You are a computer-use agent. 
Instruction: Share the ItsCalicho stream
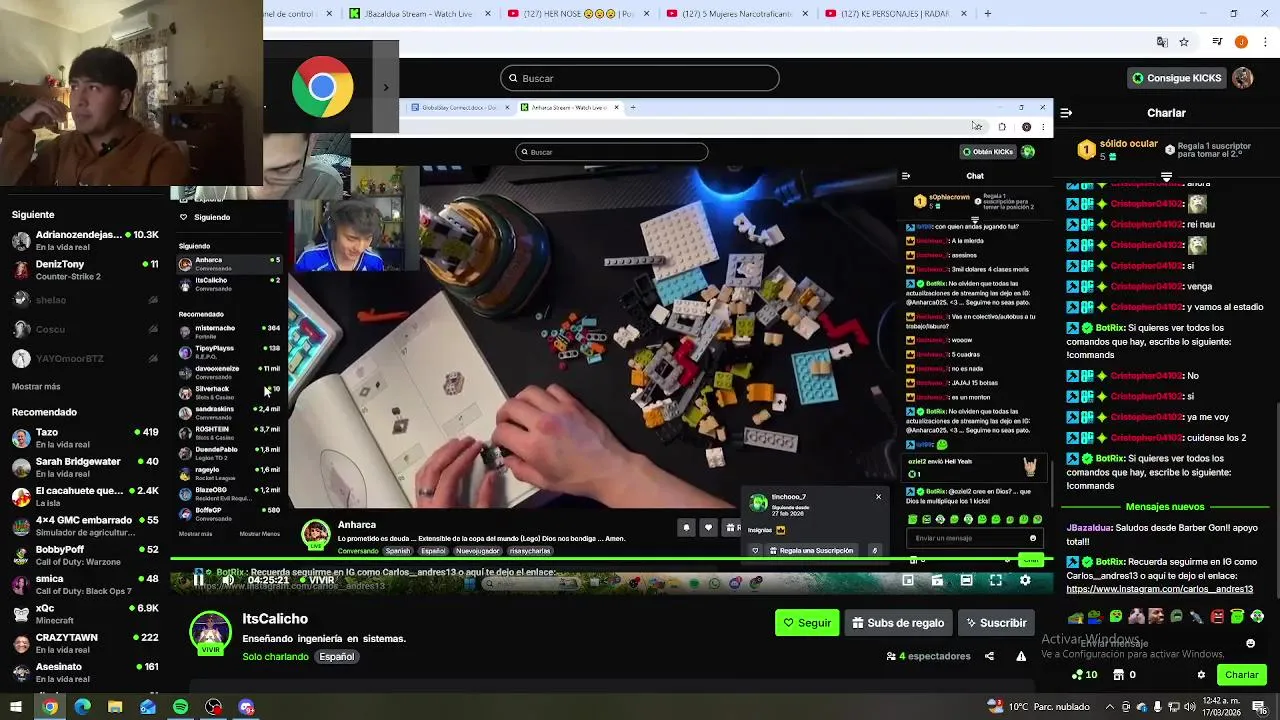tap(989, 656)
